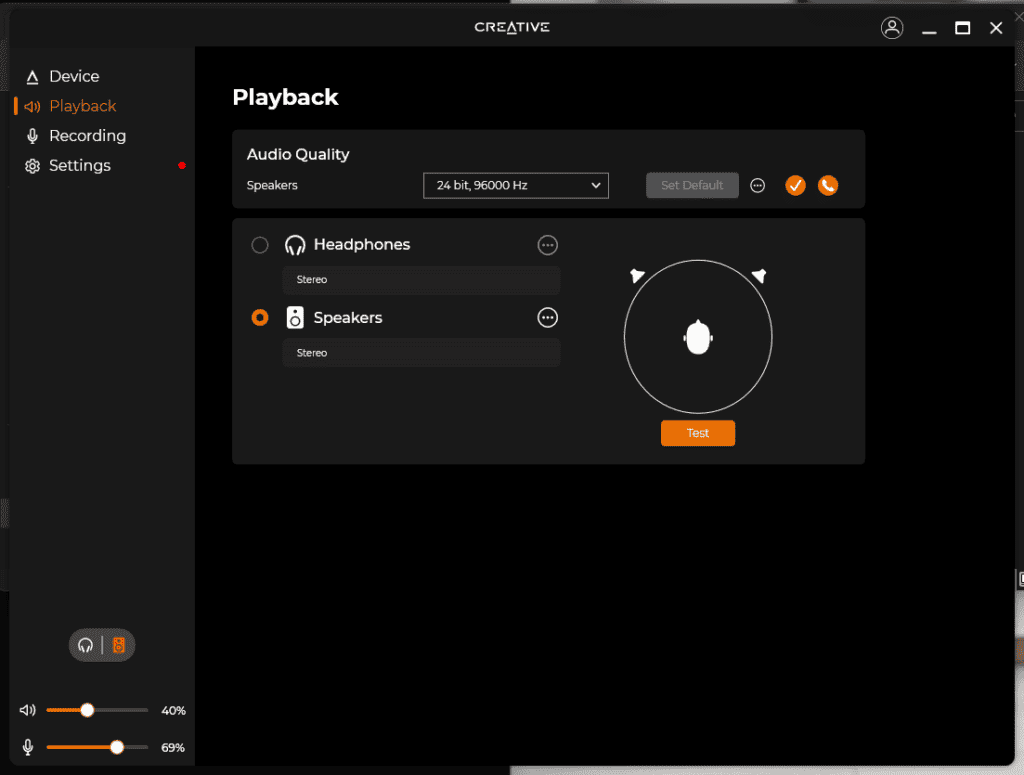The width and height of the screenshot is (1024, 775).
Task: Adjust the microphone level slider
Action: pyautogui.click(x=117, y=747)
